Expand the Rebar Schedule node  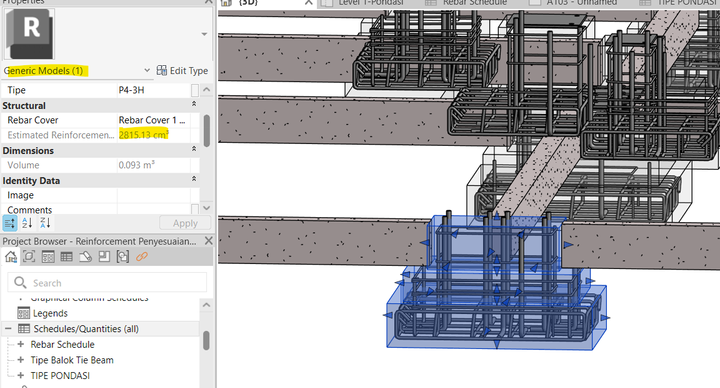coord(21,344)
